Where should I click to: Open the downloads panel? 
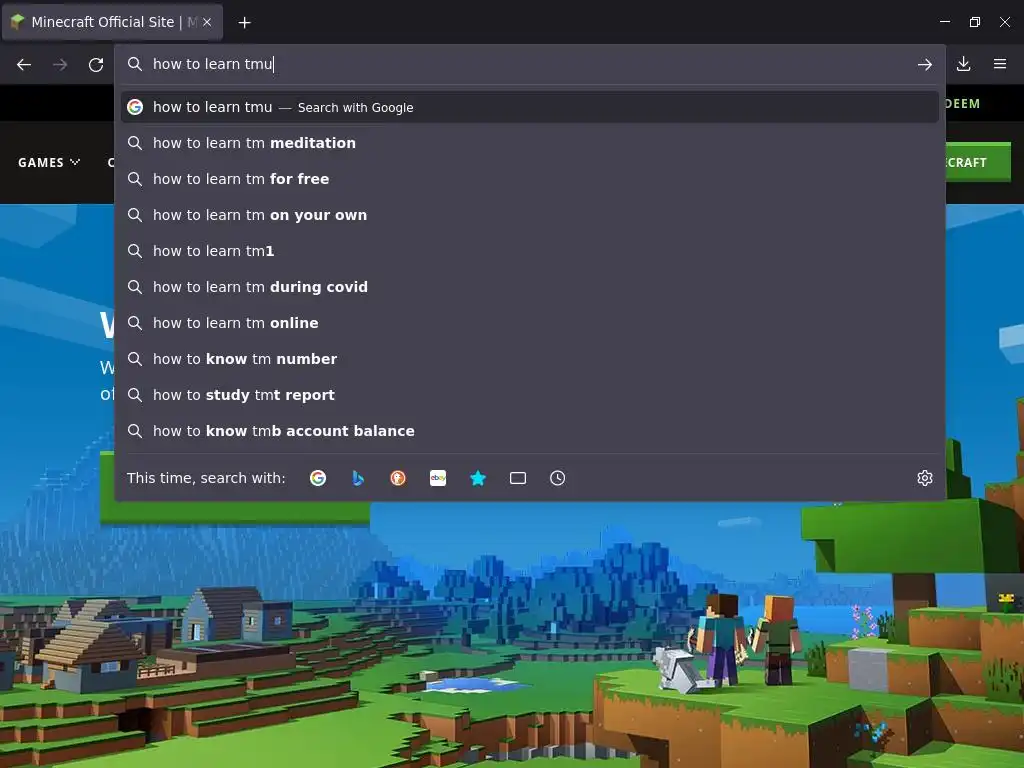tap(963, 64)
